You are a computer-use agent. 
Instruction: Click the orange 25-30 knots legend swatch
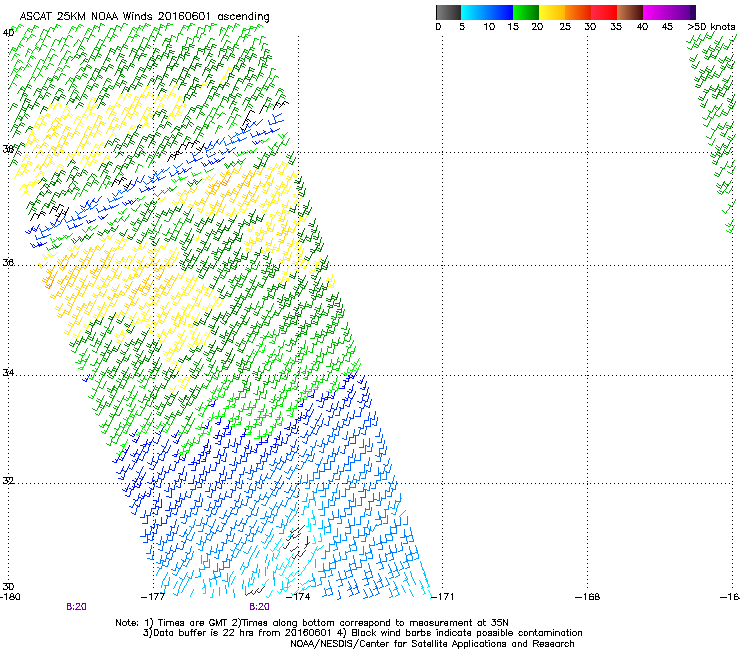click(578, 12)
